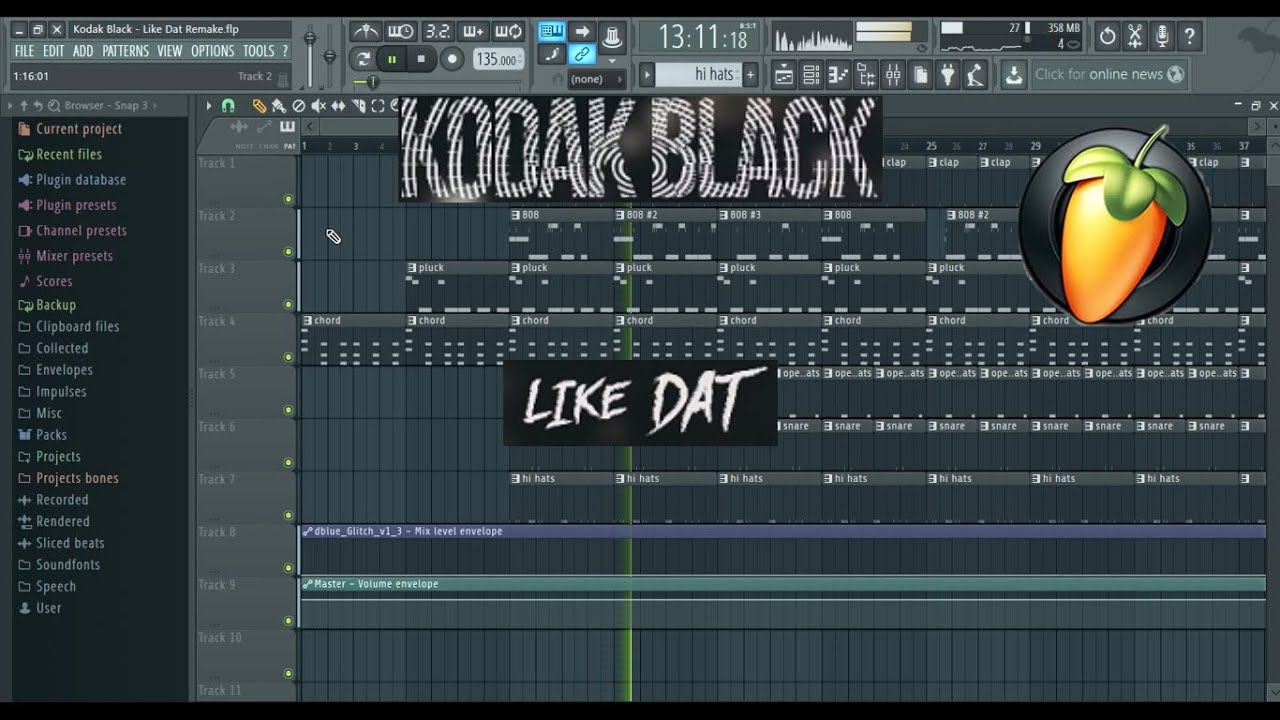Screen dimensions: 1280x720
Task: Open the Mixer view
Action: 893,74
